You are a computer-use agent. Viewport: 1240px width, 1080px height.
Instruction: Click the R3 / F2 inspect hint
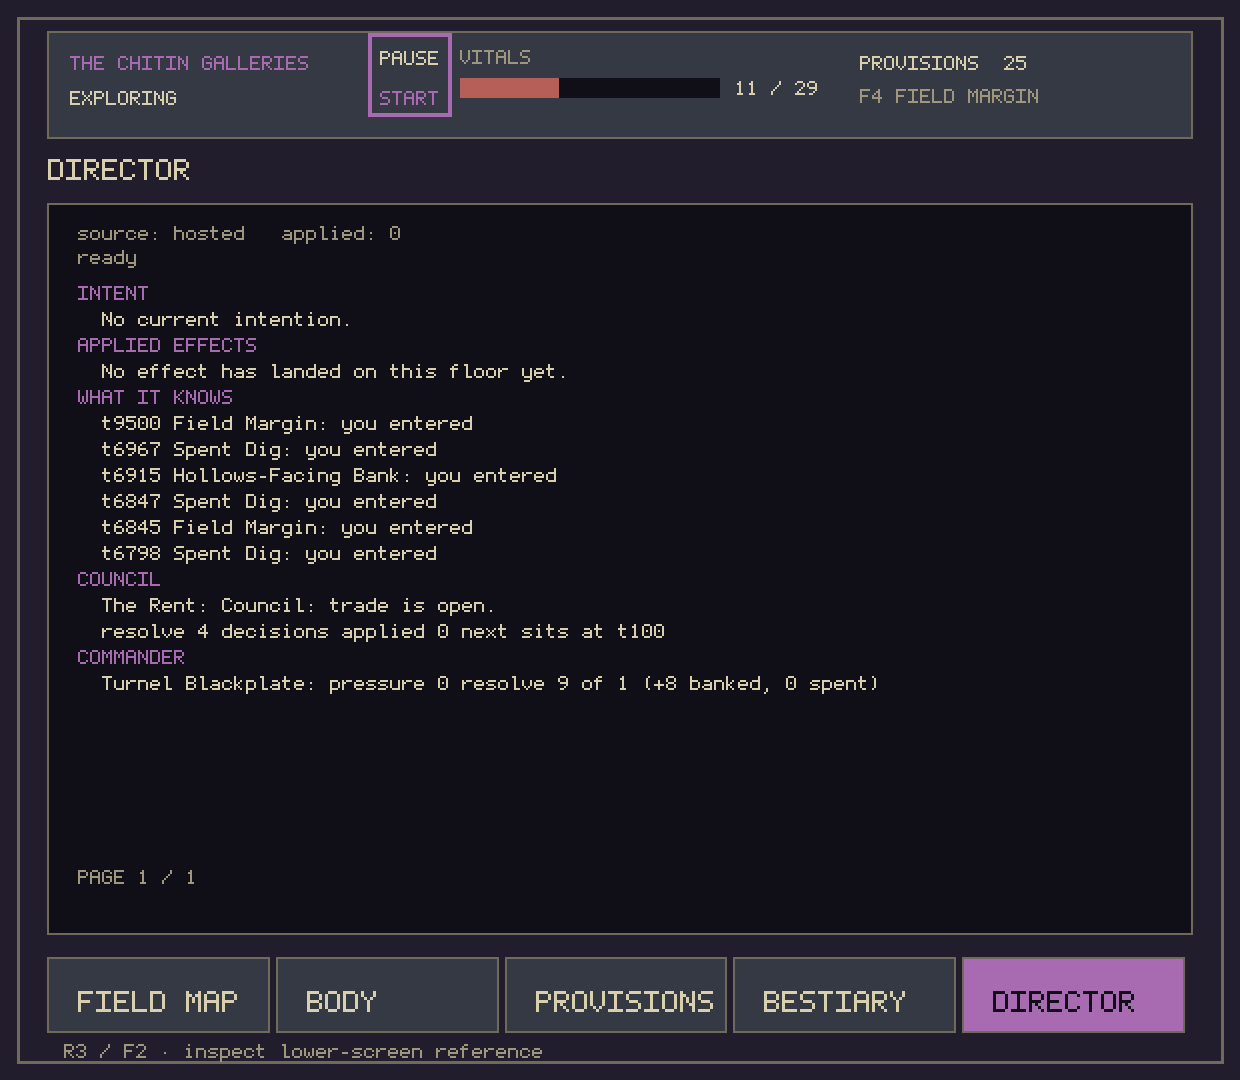[x=302, y=1051]
